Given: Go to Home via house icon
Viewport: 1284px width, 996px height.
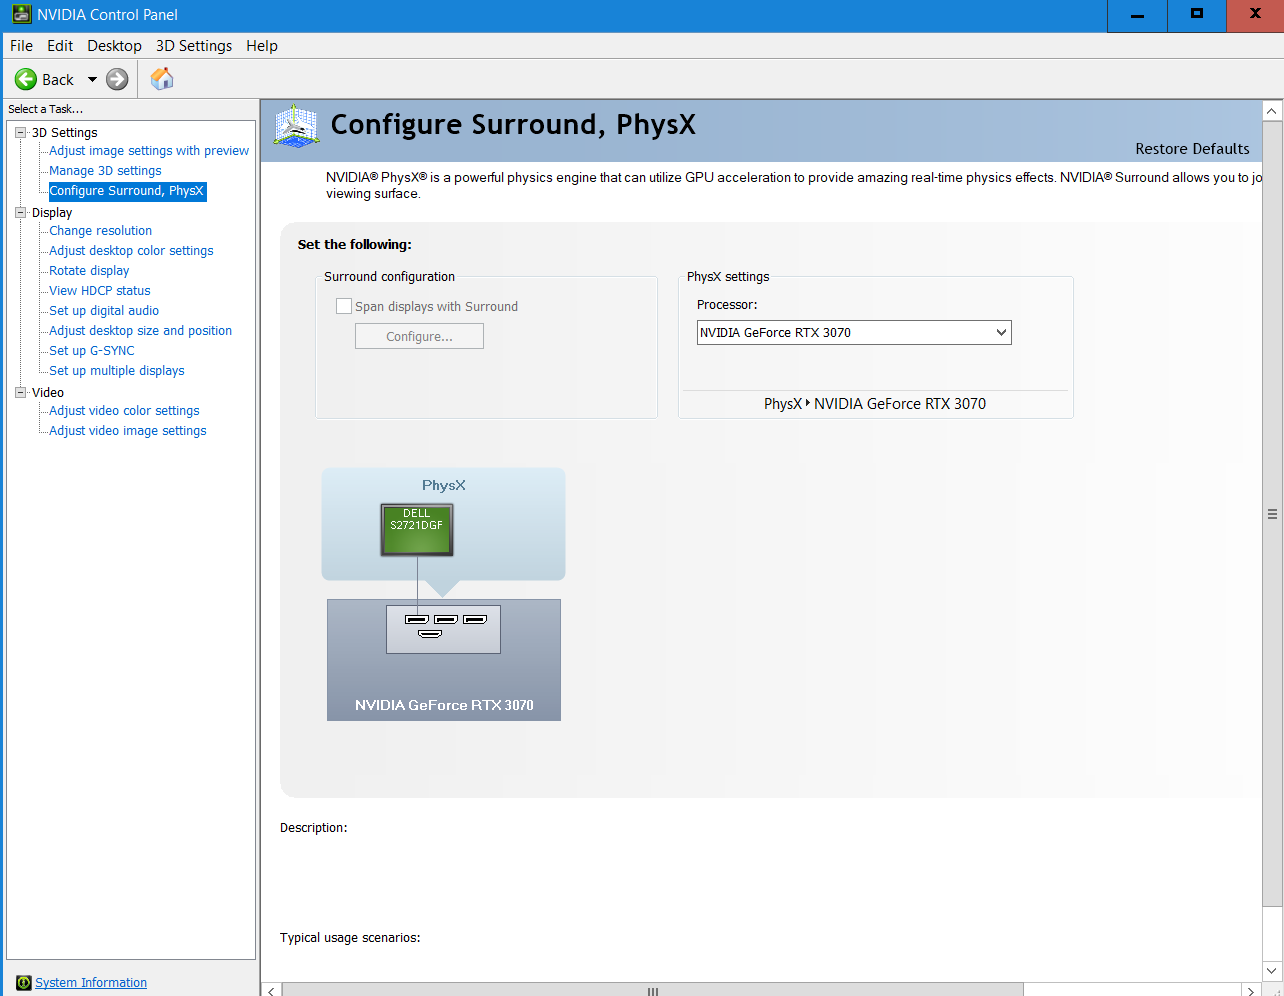Looking at the screenshot, I should tap(162, 78).
